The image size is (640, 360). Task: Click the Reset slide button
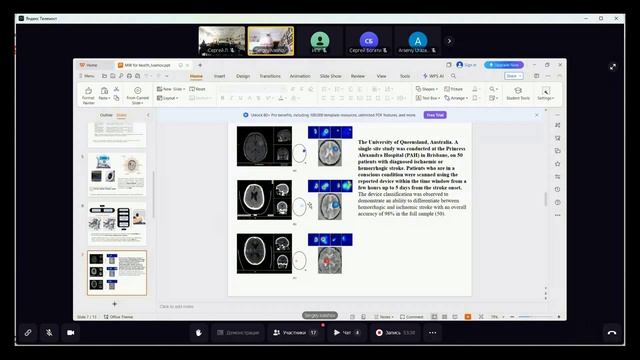[x=198, y=89]
